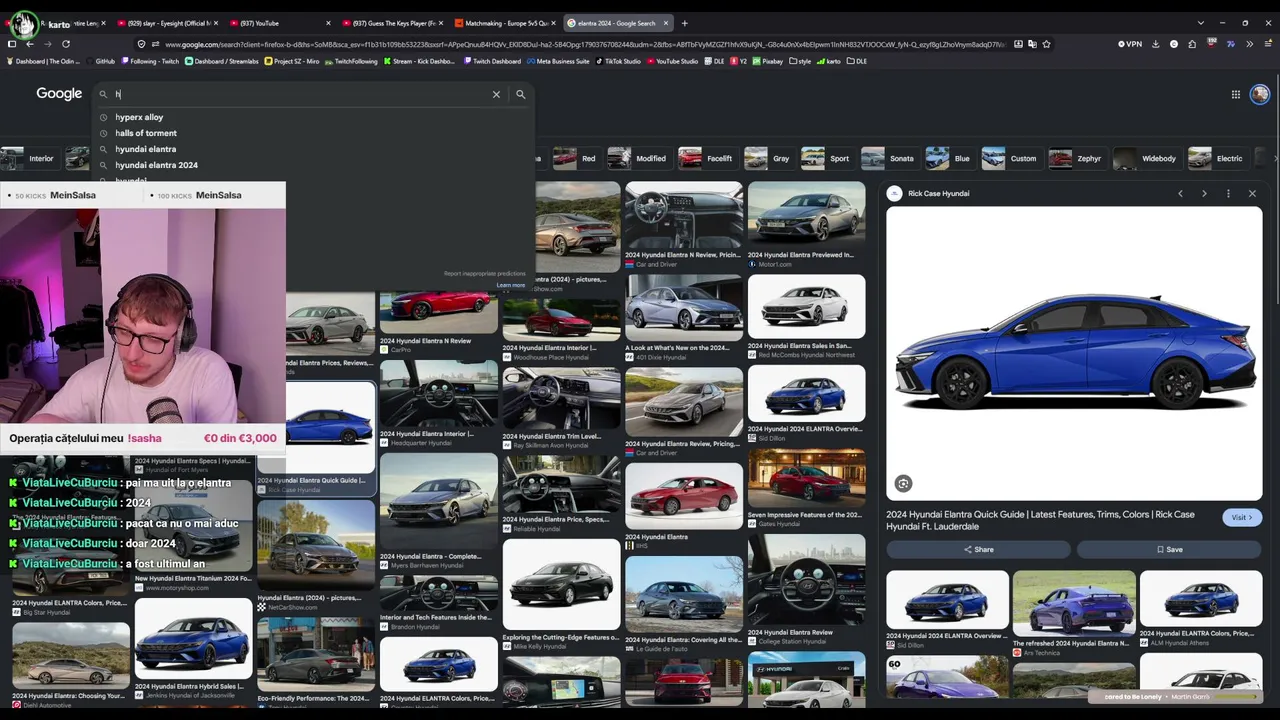Expand the hidden extensions overflow chevron
1280x720 pixels.
tap(1249, 44)
